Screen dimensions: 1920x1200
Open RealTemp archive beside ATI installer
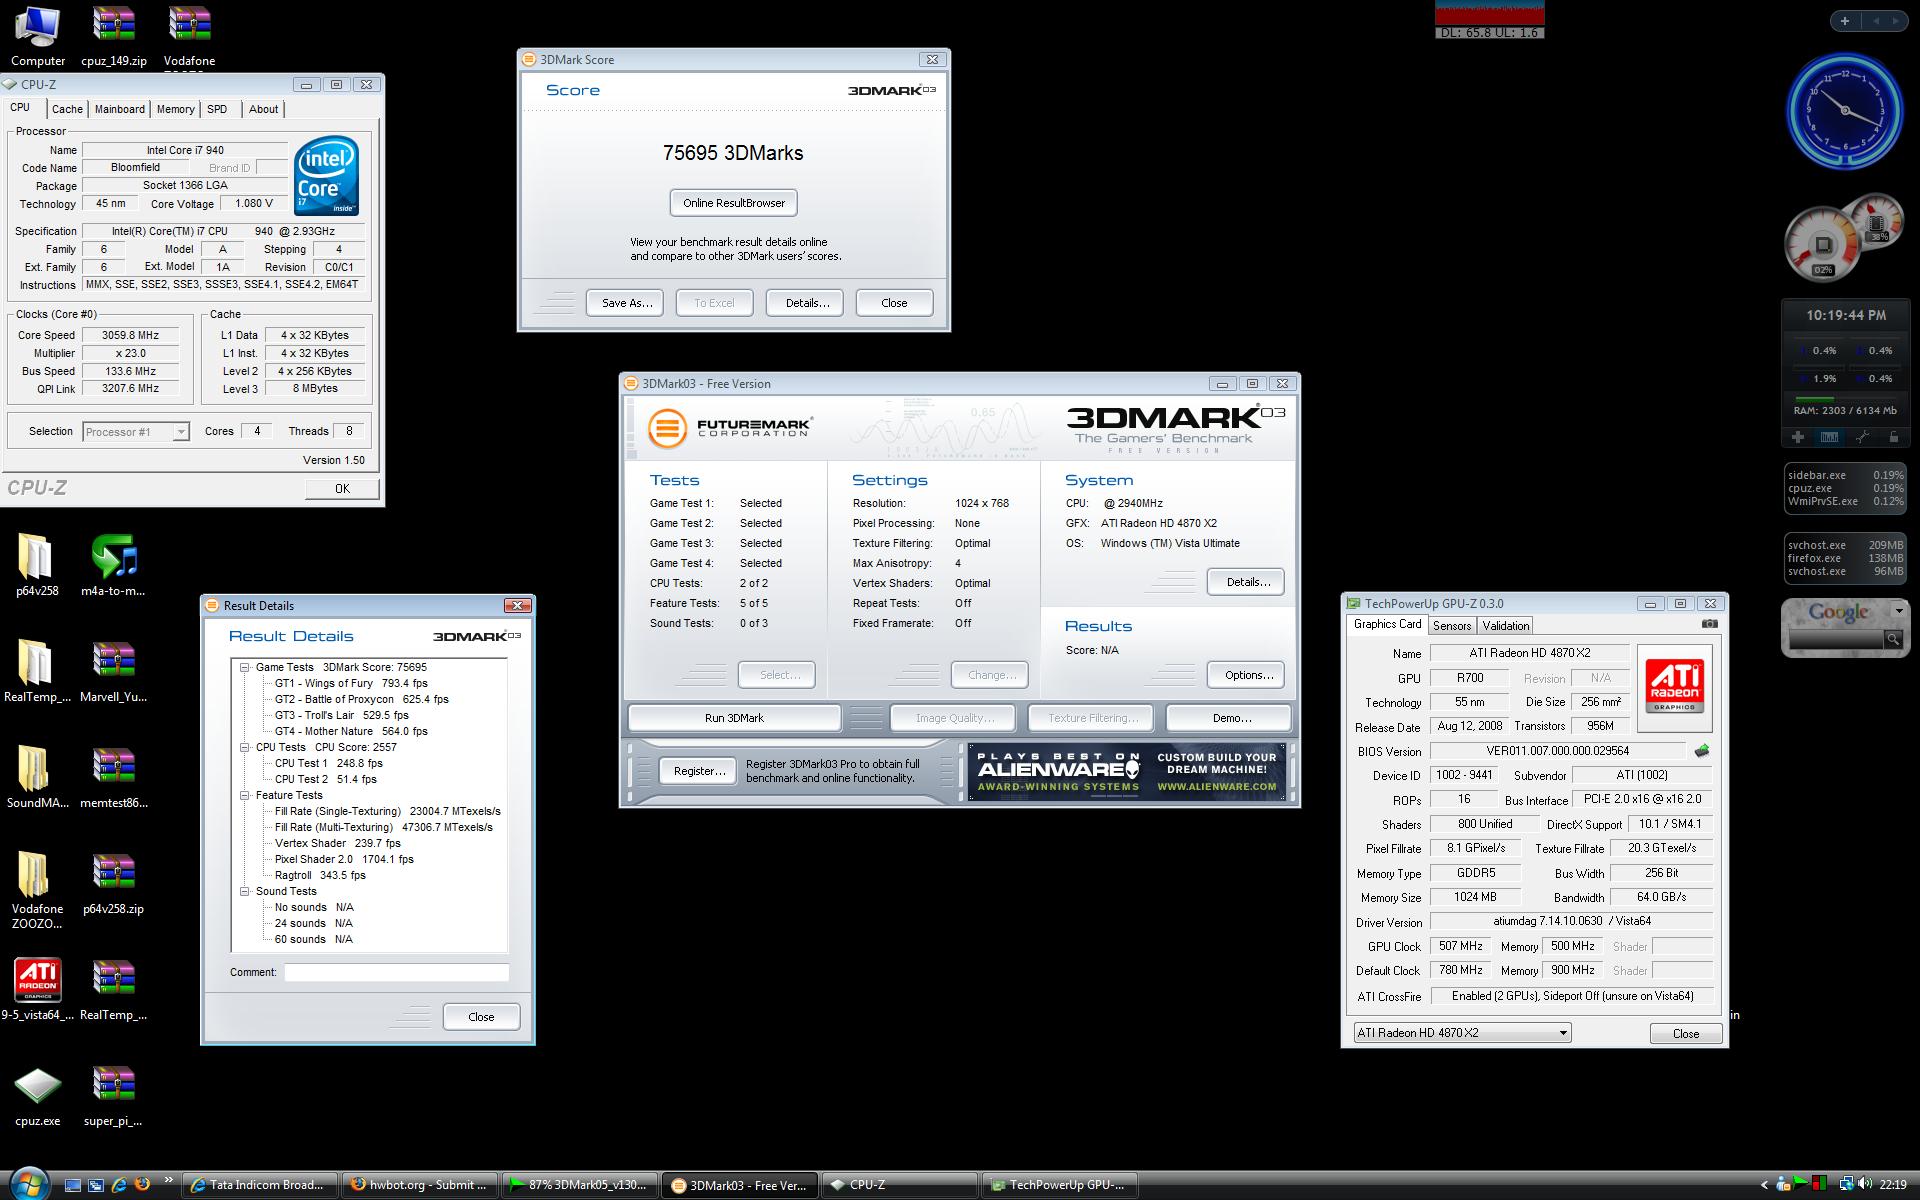coord(113,990)
